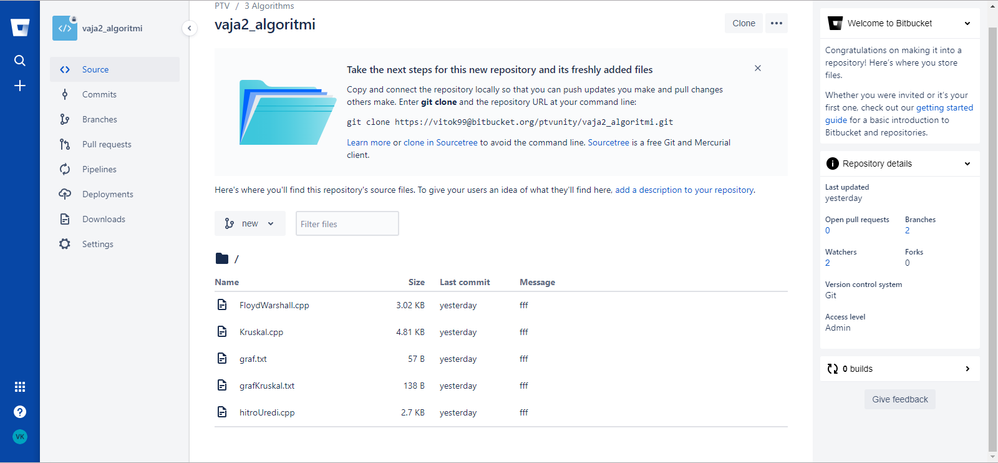
Task: Click the hitroUredi.cpp file icon
Action: pyautogui.click(x=221, y=412)
